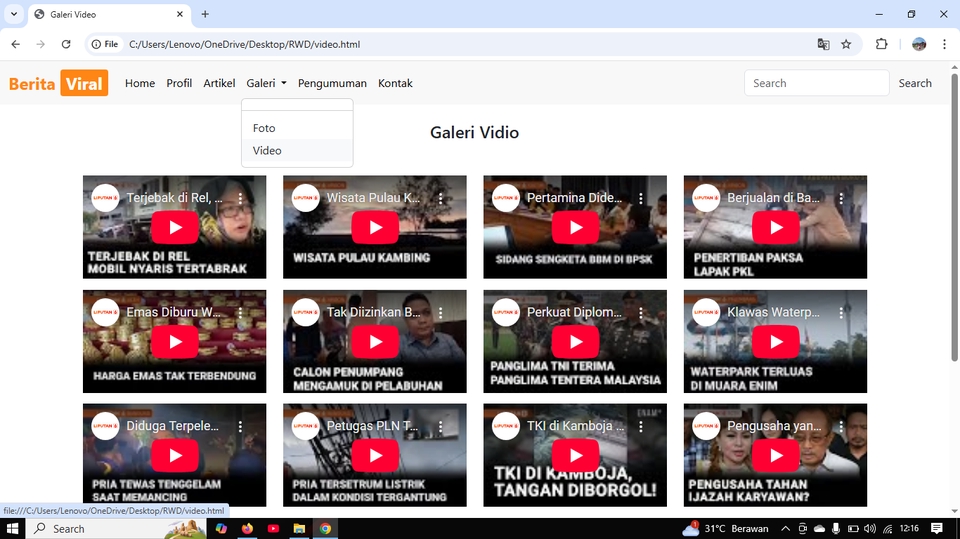The height and width of the screenshot is (539, 960).
Task: Go to the Pengumuman page
Action: pos(332,83)
